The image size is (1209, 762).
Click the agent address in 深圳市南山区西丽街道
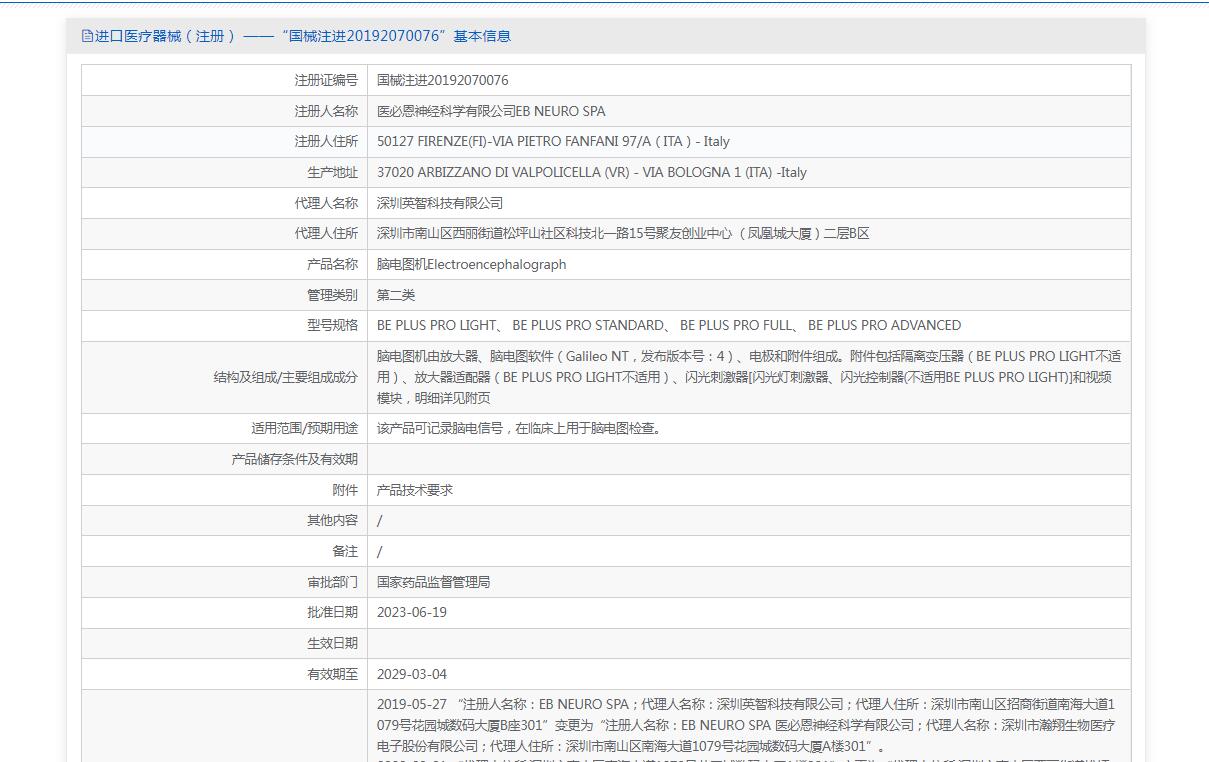(x=622, y=233)
